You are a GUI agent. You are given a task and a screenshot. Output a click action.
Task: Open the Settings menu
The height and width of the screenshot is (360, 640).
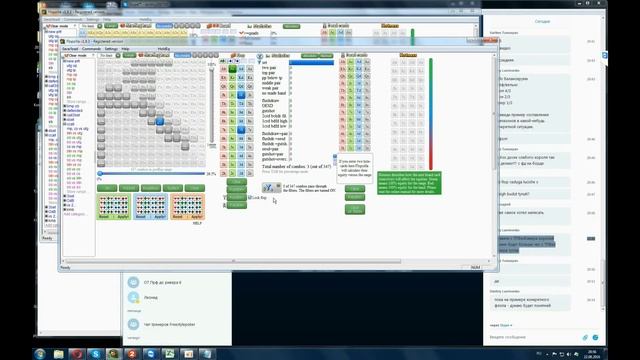click(111, 49)
